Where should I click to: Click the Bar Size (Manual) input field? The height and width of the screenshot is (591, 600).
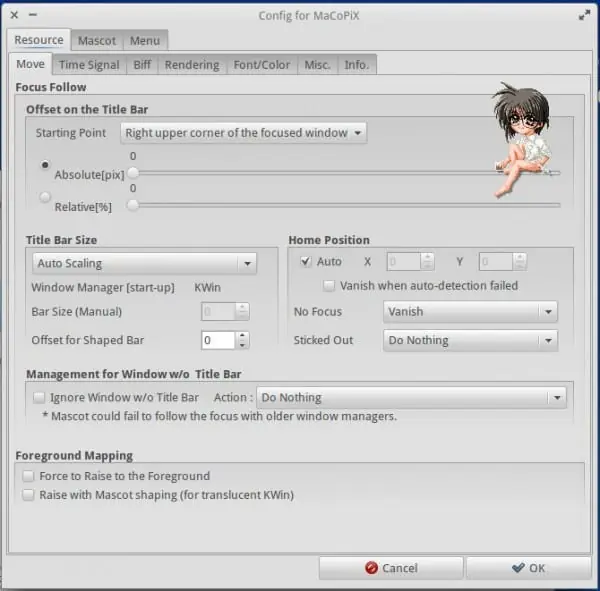(x=218, y=312)
